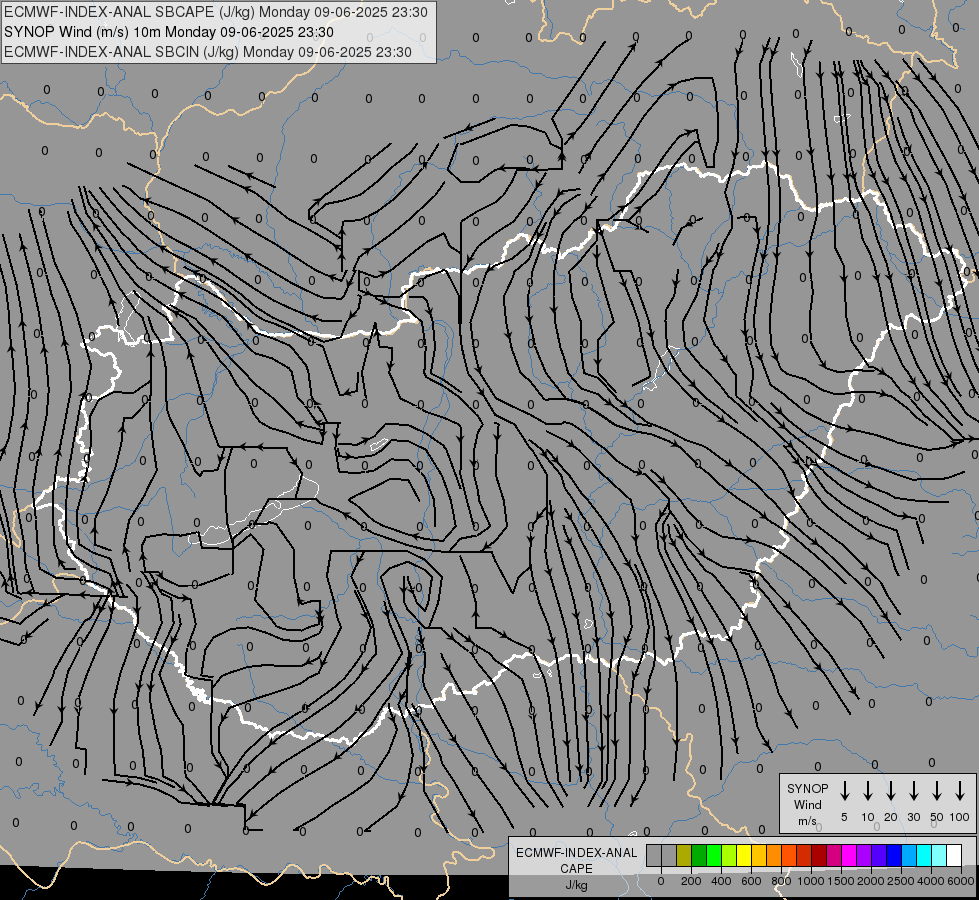Select the magenta CAPE swatch
This screenshot has height=900, width=979.
tap(849, 855)
